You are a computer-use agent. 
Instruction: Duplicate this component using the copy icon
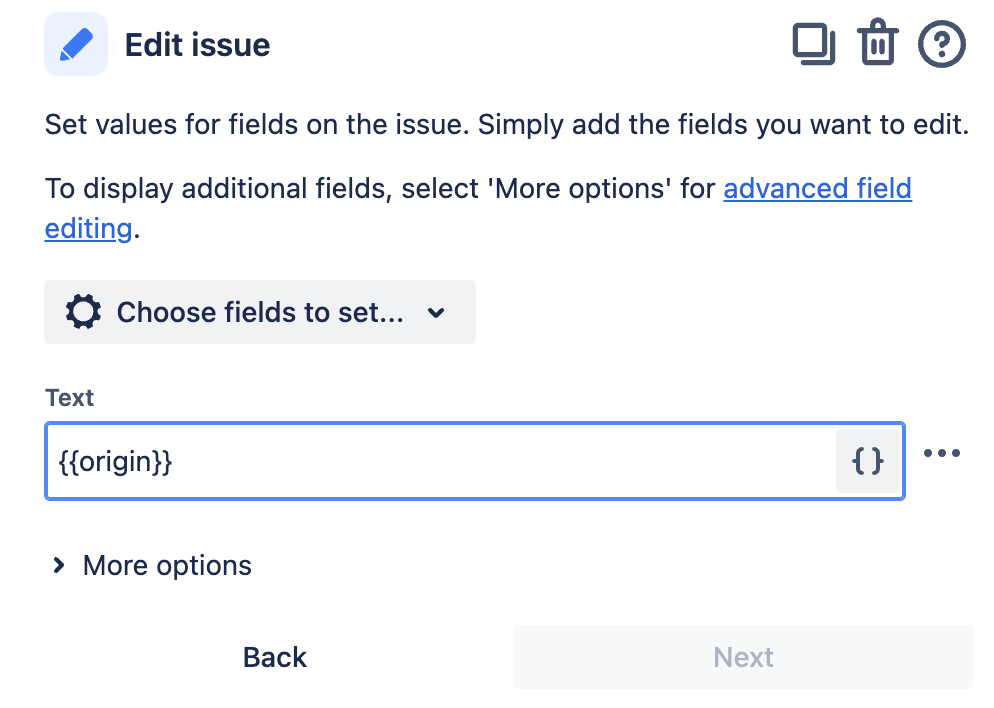click(x=814, y=45)
